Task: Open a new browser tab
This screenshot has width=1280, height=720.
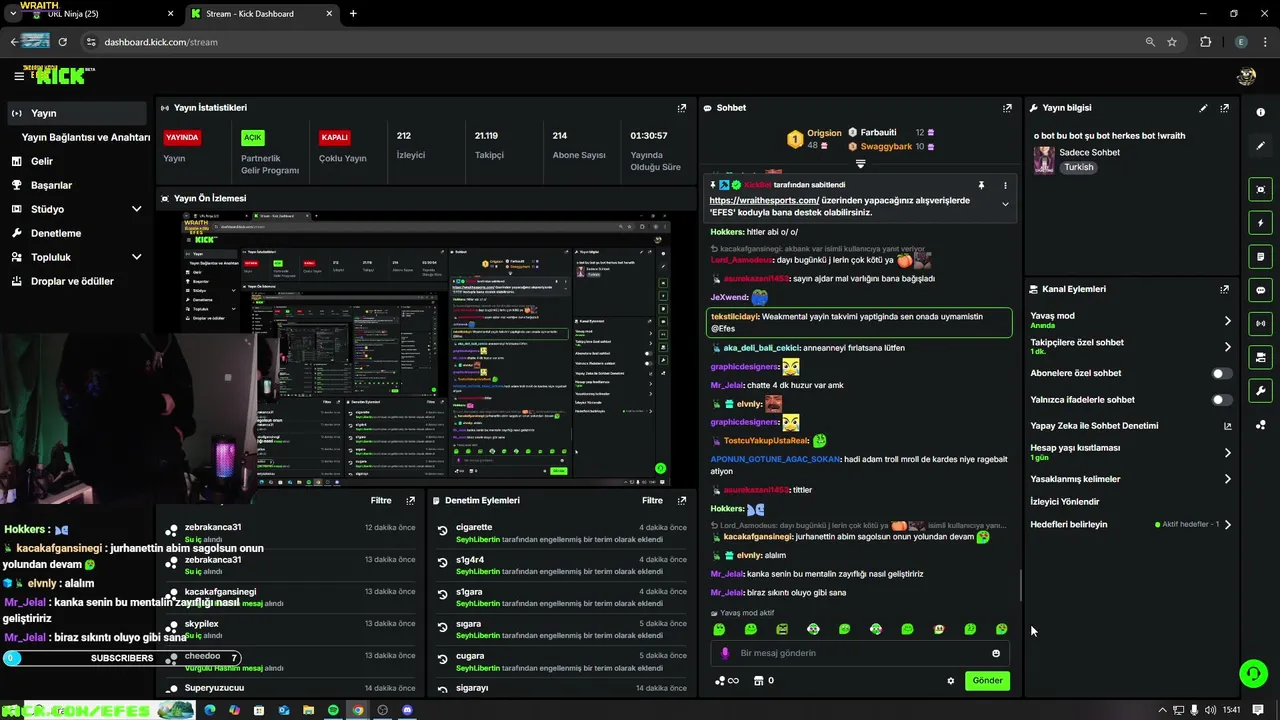Action: 353,14
